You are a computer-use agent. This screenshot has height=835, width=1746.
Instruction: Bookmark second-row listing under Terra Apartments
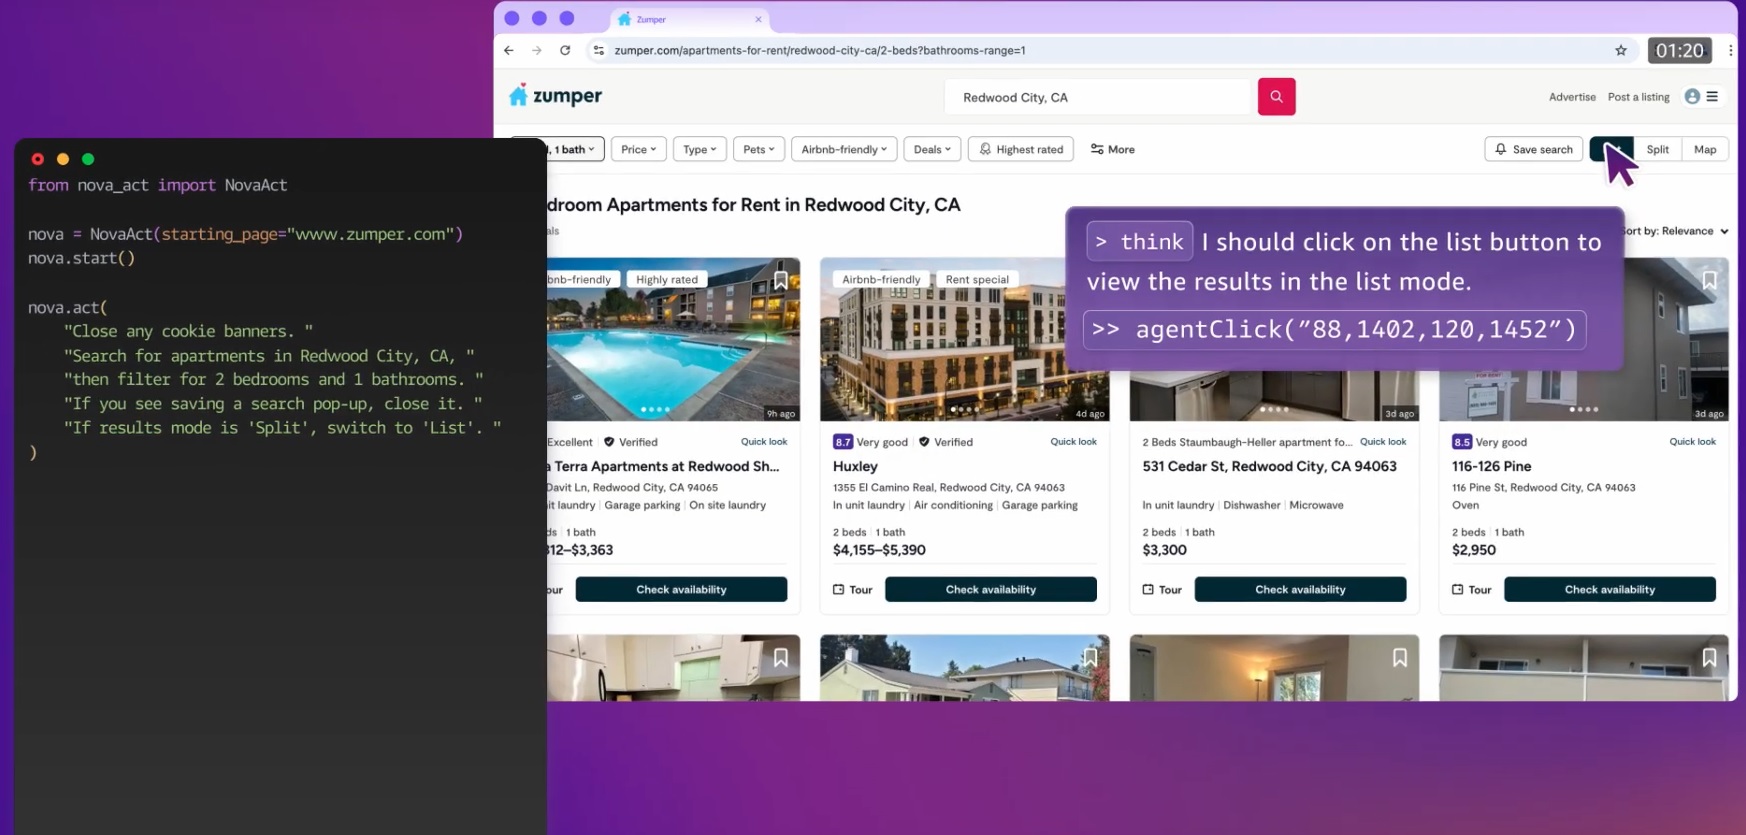(781, 658)
